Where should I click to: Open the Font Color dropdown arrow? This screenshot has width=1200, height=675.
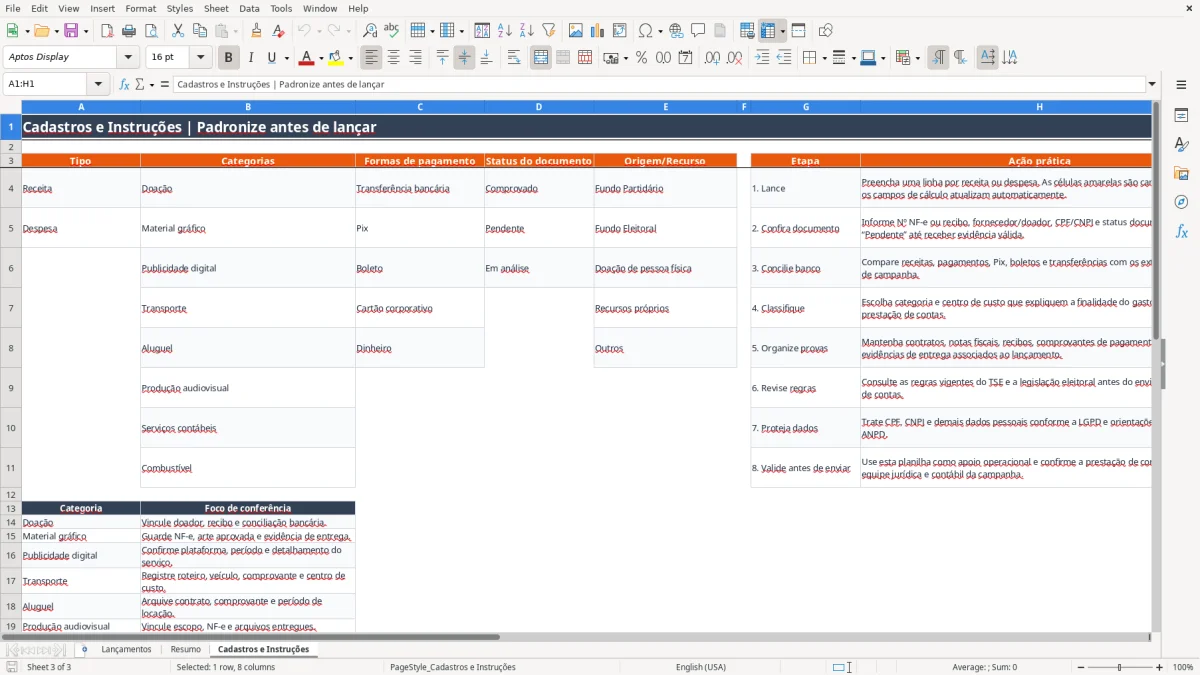321,58
